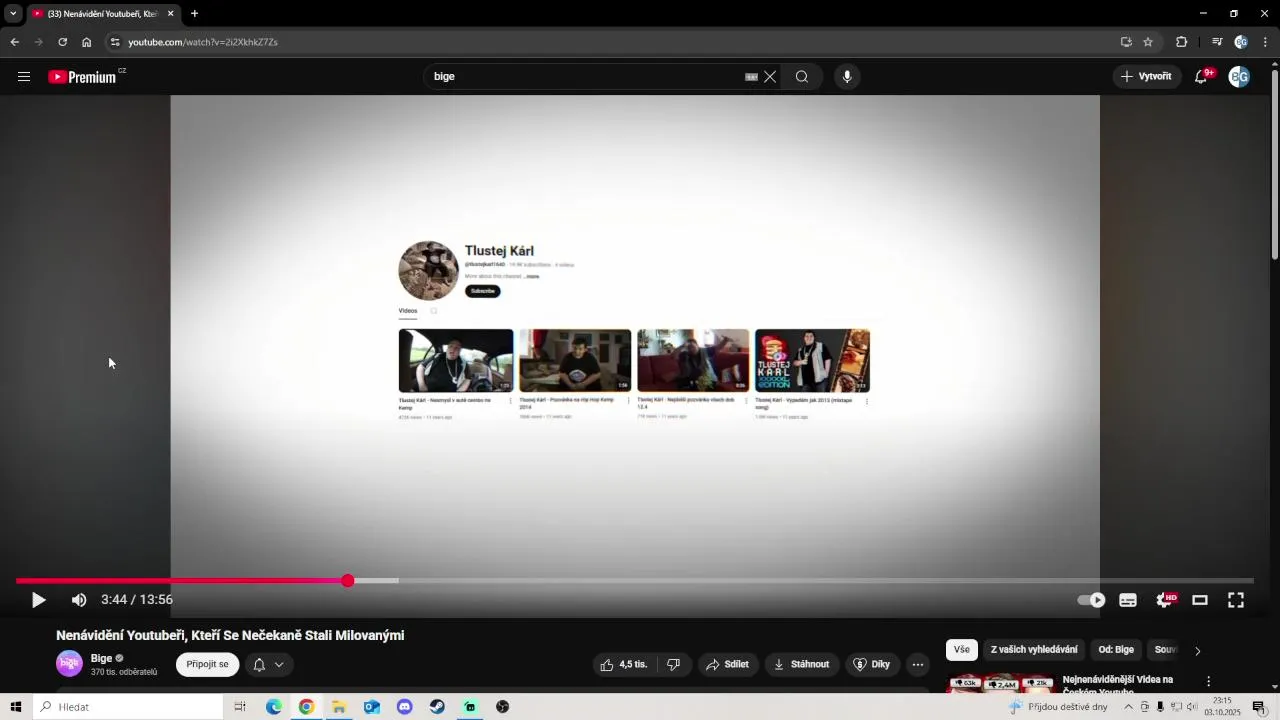Install app icon in address bar
Viewport: 1280px width, 720px height.
(x=1126, y=42)
